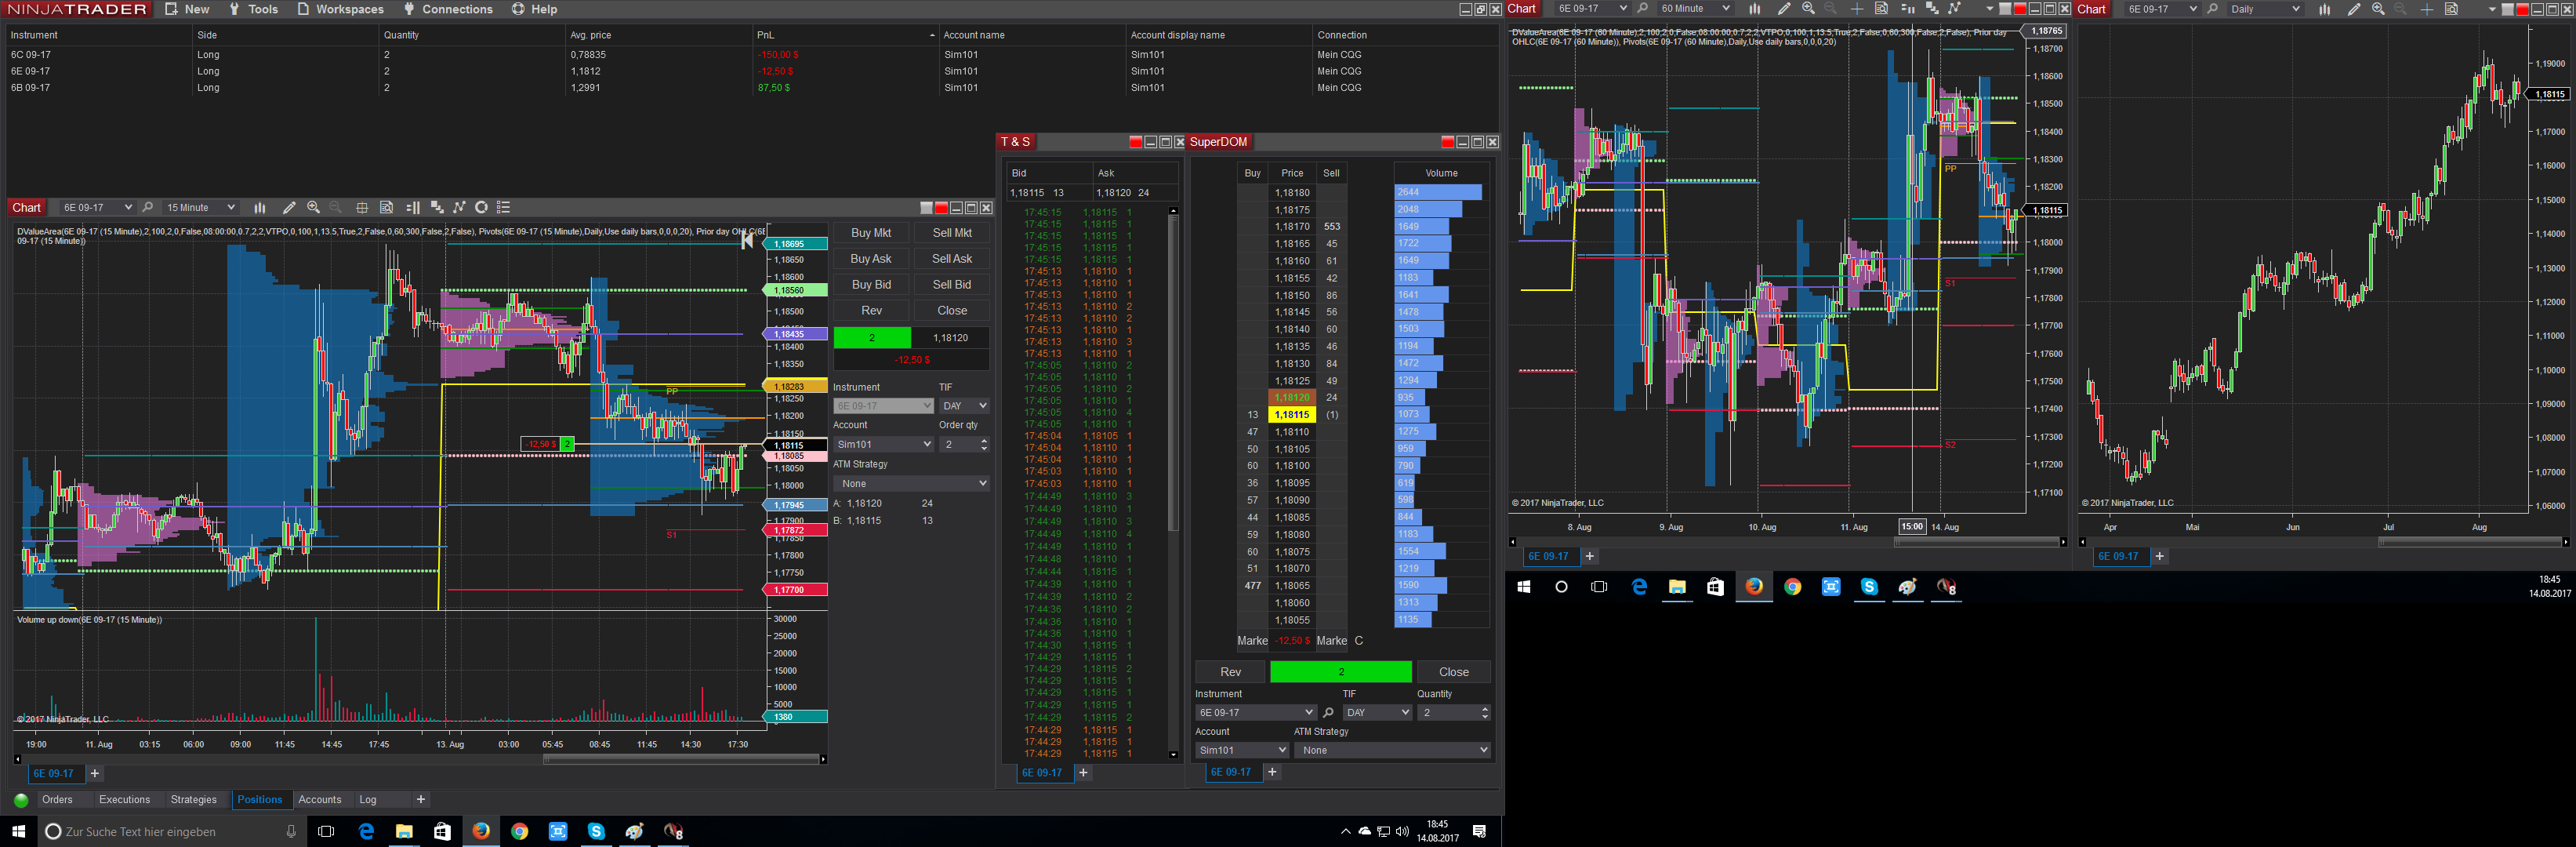Open the Tools menu

pyautogui.click(x=253, y=9)
